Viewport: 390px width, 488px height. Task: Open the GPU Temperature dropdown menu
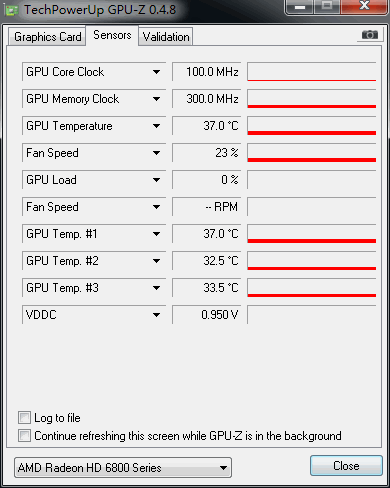click(156, 126)
